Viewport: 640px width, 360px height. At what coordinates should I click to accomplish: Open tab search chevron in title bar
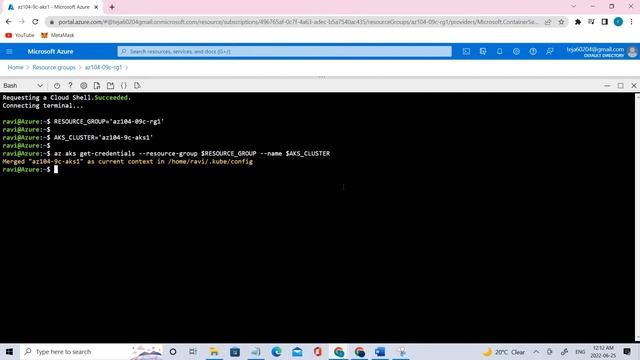(573, 7)
